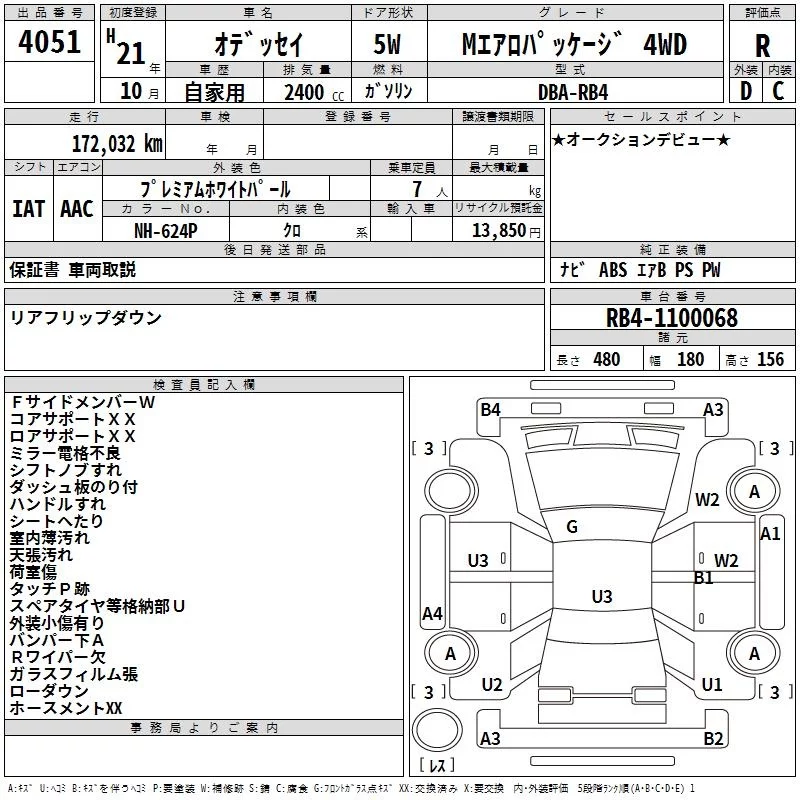800x800 pixels.
Task: Click inspector note ミラー電格不良
Action: click(x=65, y=453)
